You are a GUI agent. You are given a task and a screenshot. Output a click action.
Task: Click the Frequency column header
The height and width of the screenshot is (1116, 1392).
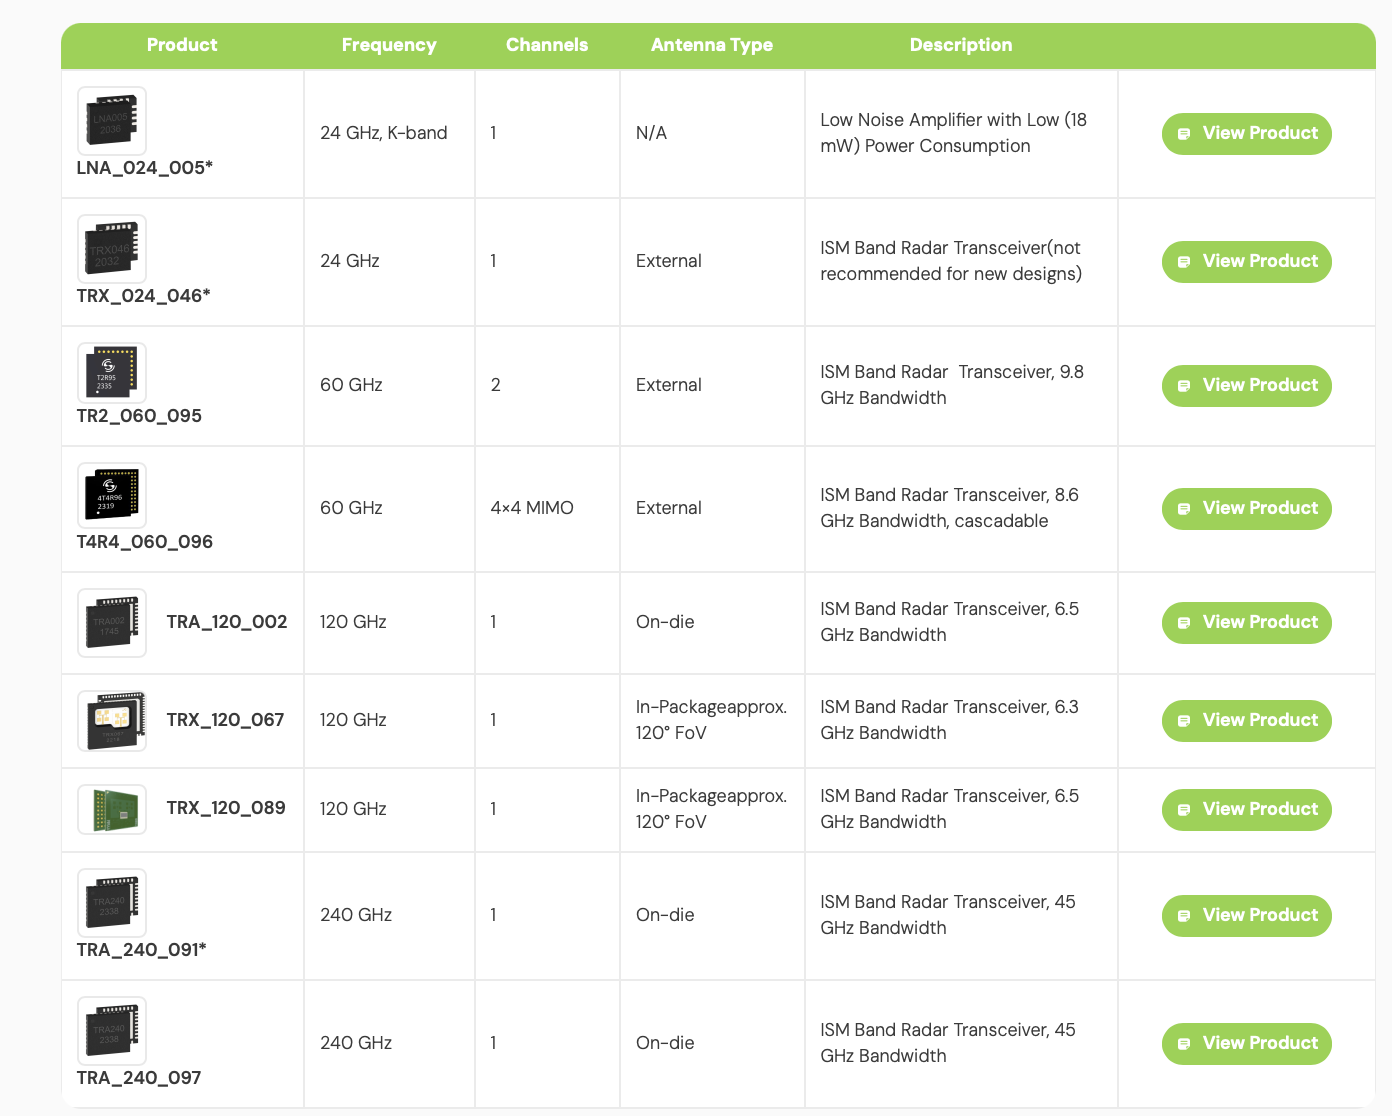point(389,45)
